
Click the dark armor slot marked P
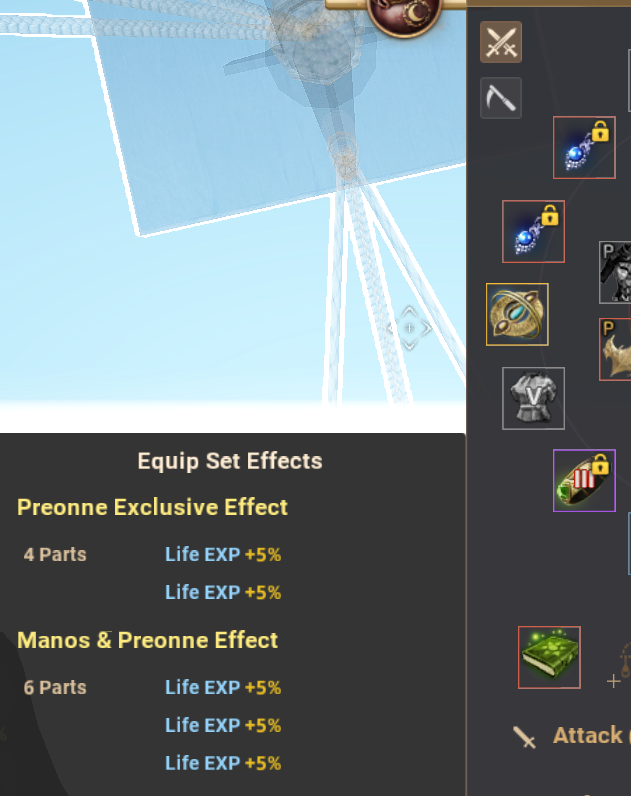[615, 273]
